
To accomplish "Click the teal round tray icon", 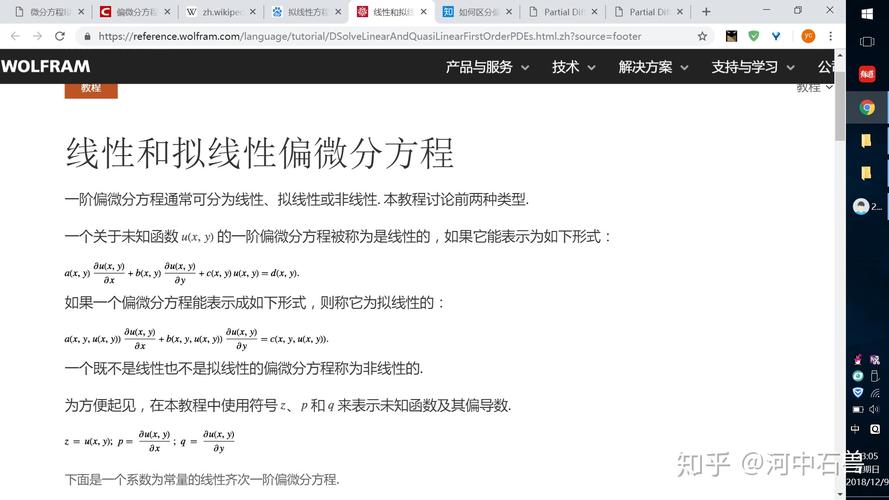I will (x=858, y=375).
